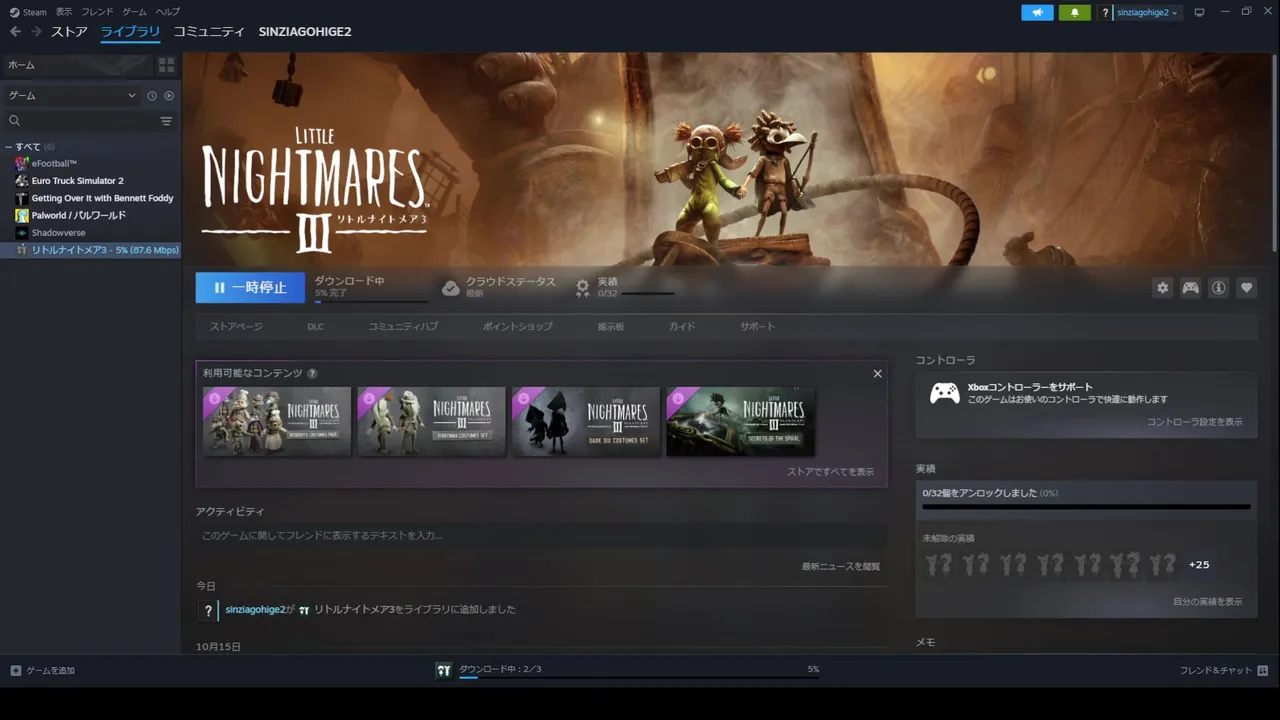Viewport: 1280px width, 720px height.
Task: Click the sinziagohige2 activity user link
Action: pos(255,609)
